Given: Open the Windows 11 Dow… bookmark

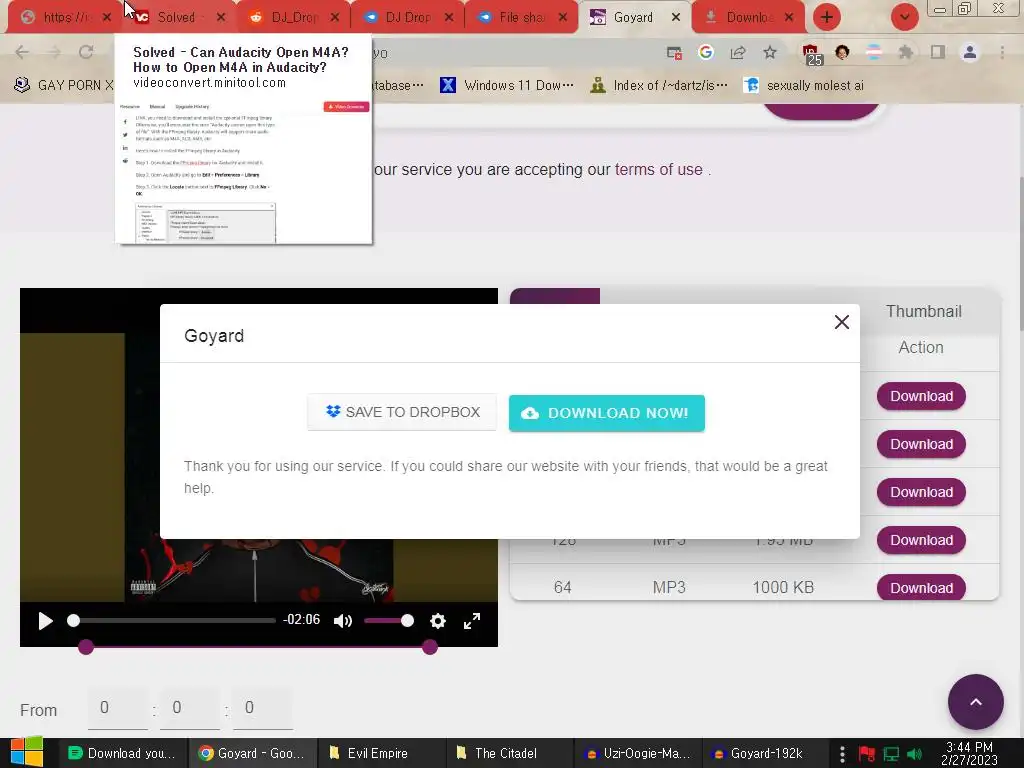Looking at the screenshot, I should (x=507, y=85).
